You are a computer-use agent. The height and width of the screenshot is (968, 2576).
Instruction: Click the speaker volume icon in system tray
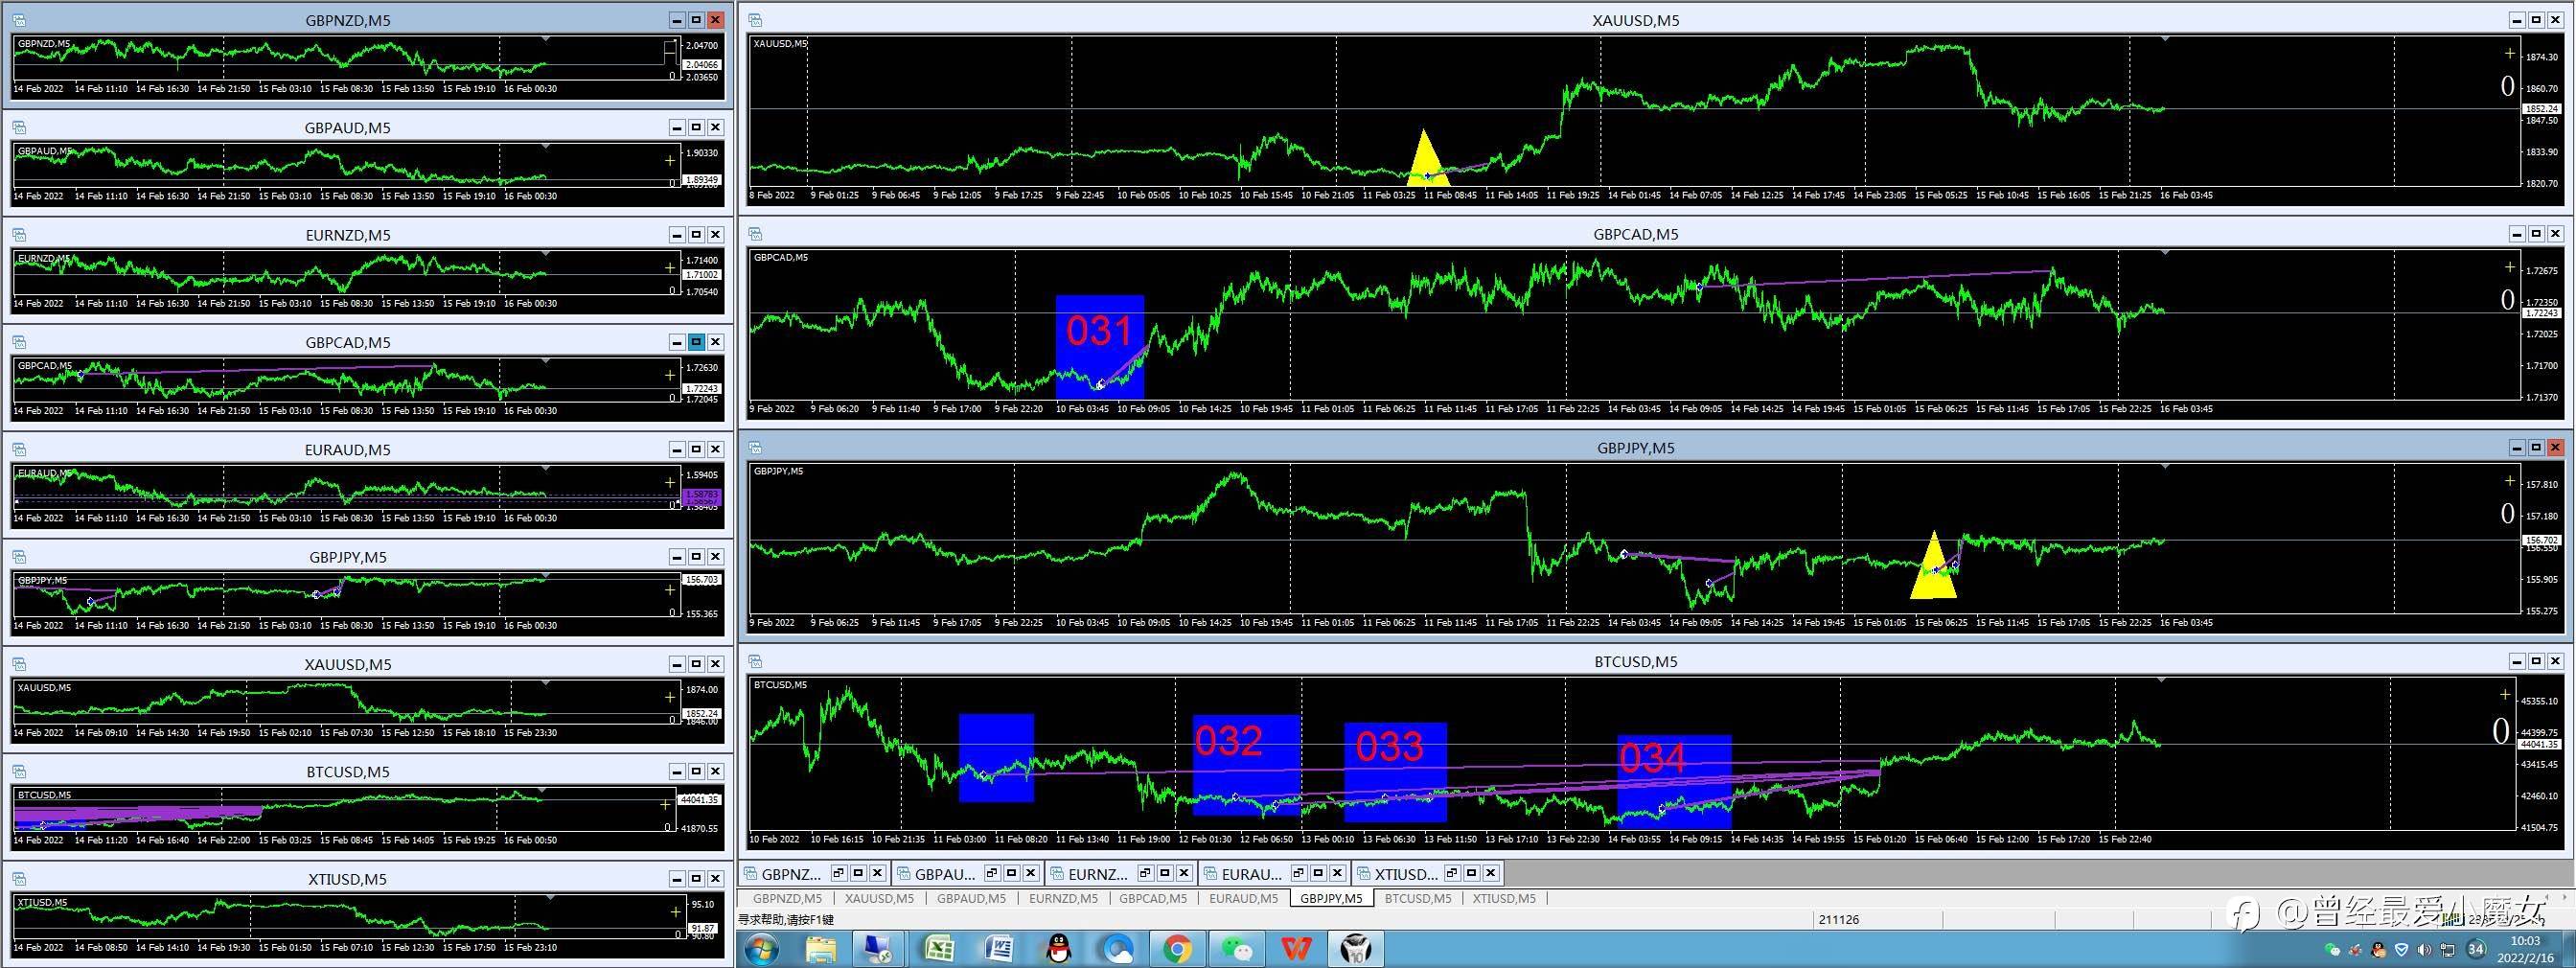[2423, 949]
